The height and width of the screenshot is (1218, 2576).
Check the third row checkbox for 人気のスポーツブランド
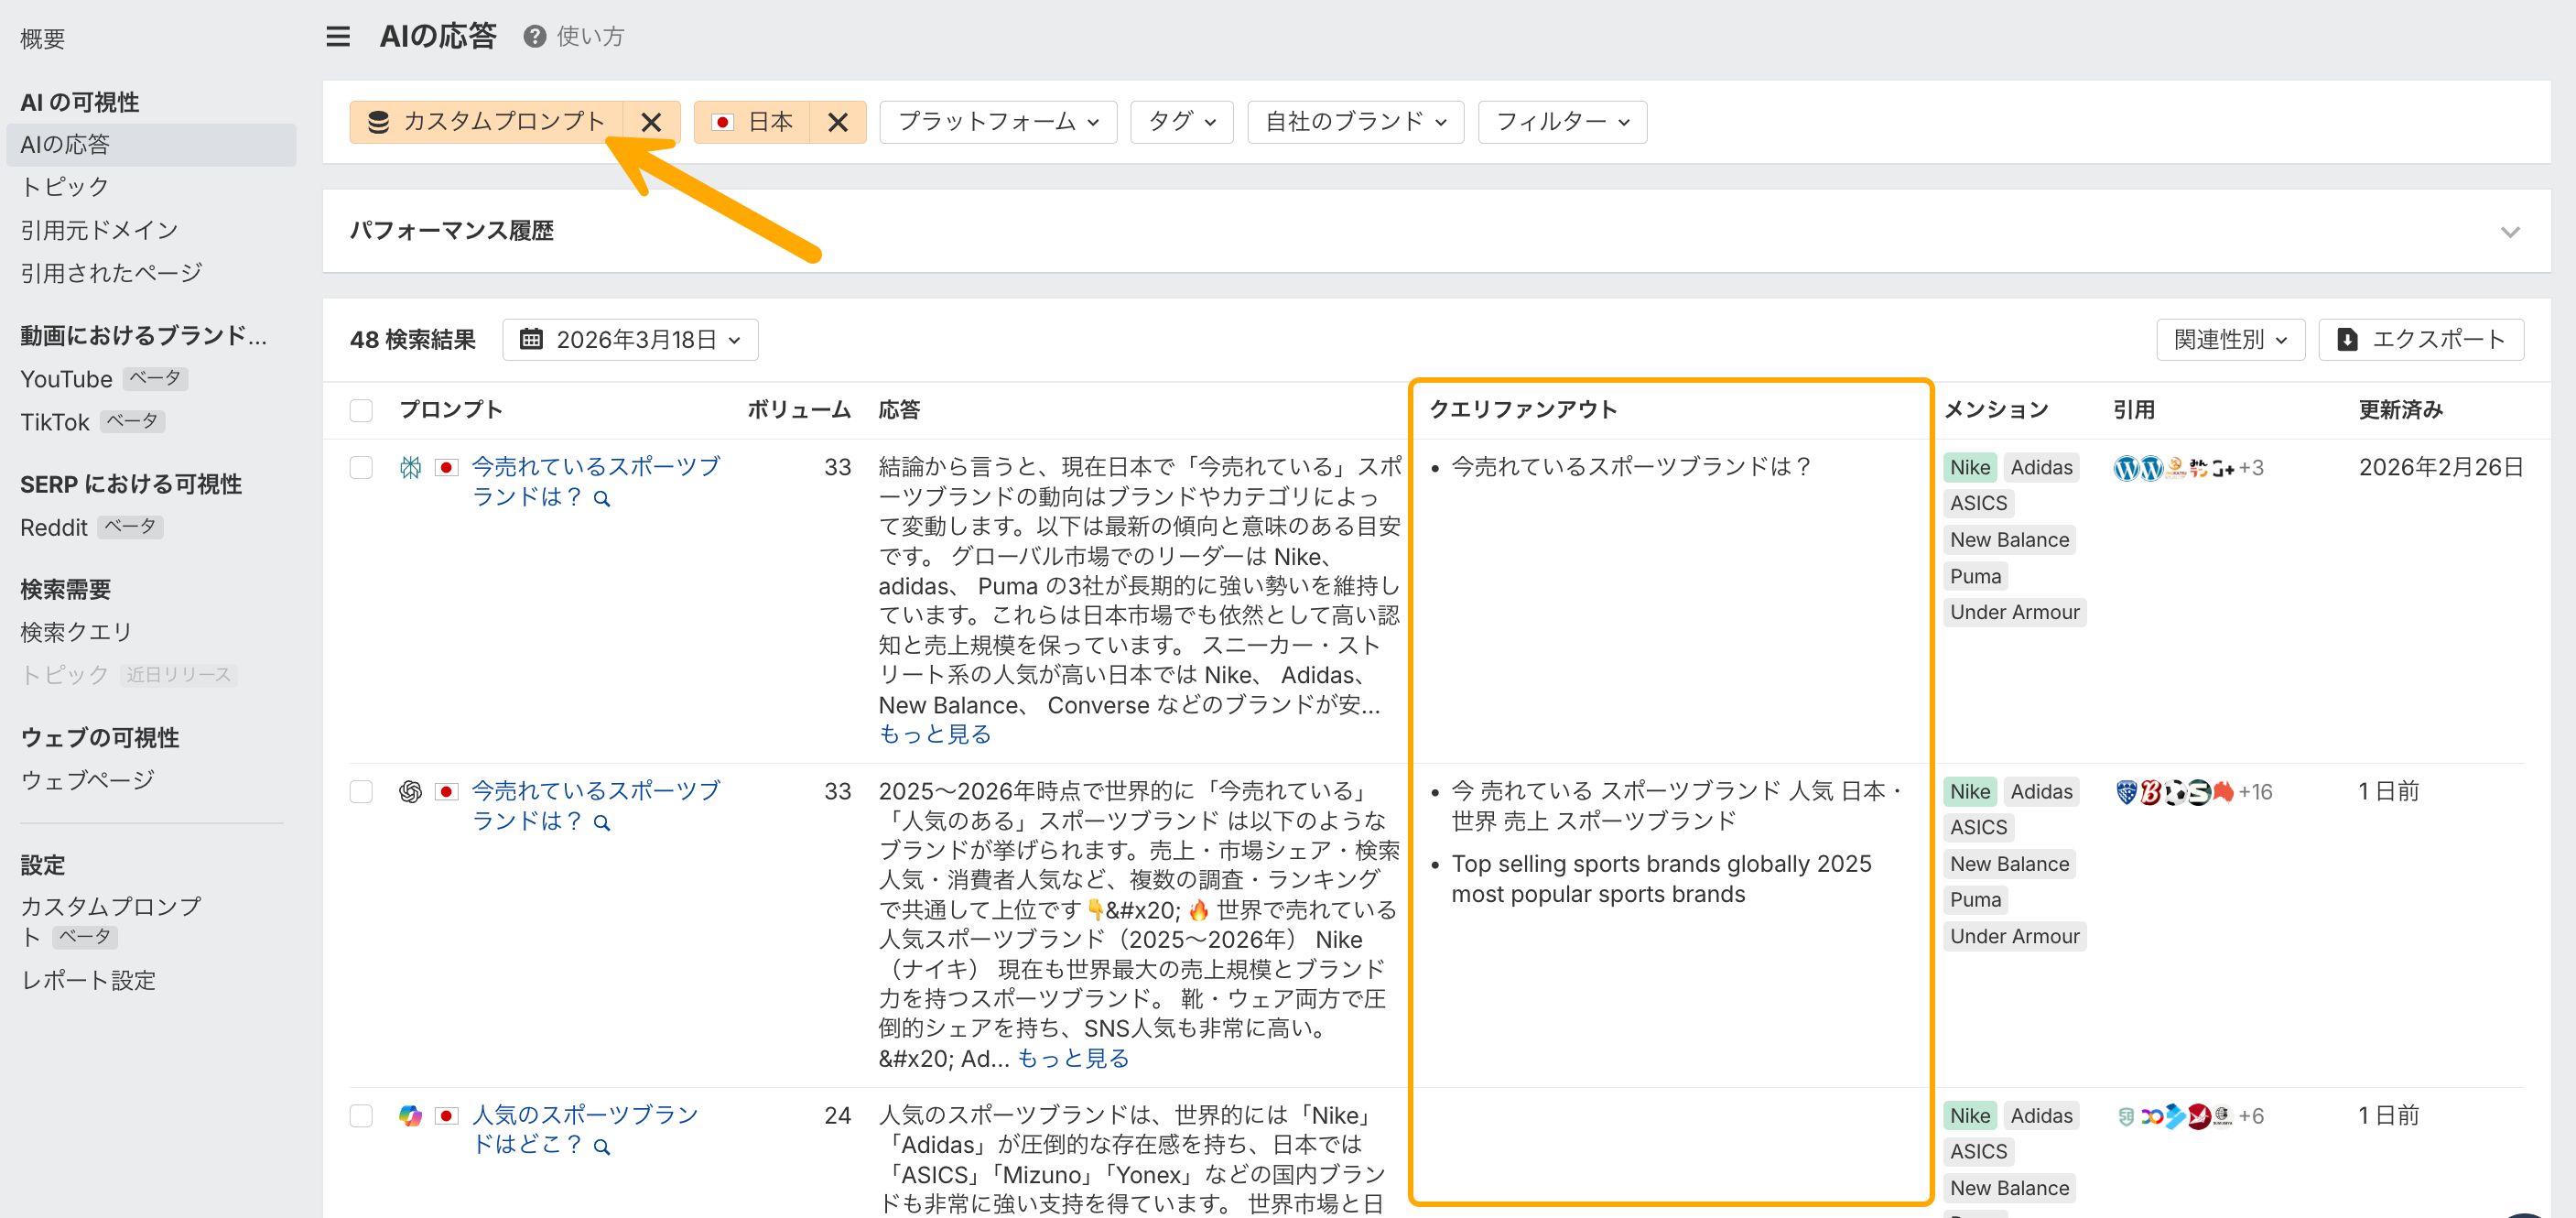pos(361,1116)
